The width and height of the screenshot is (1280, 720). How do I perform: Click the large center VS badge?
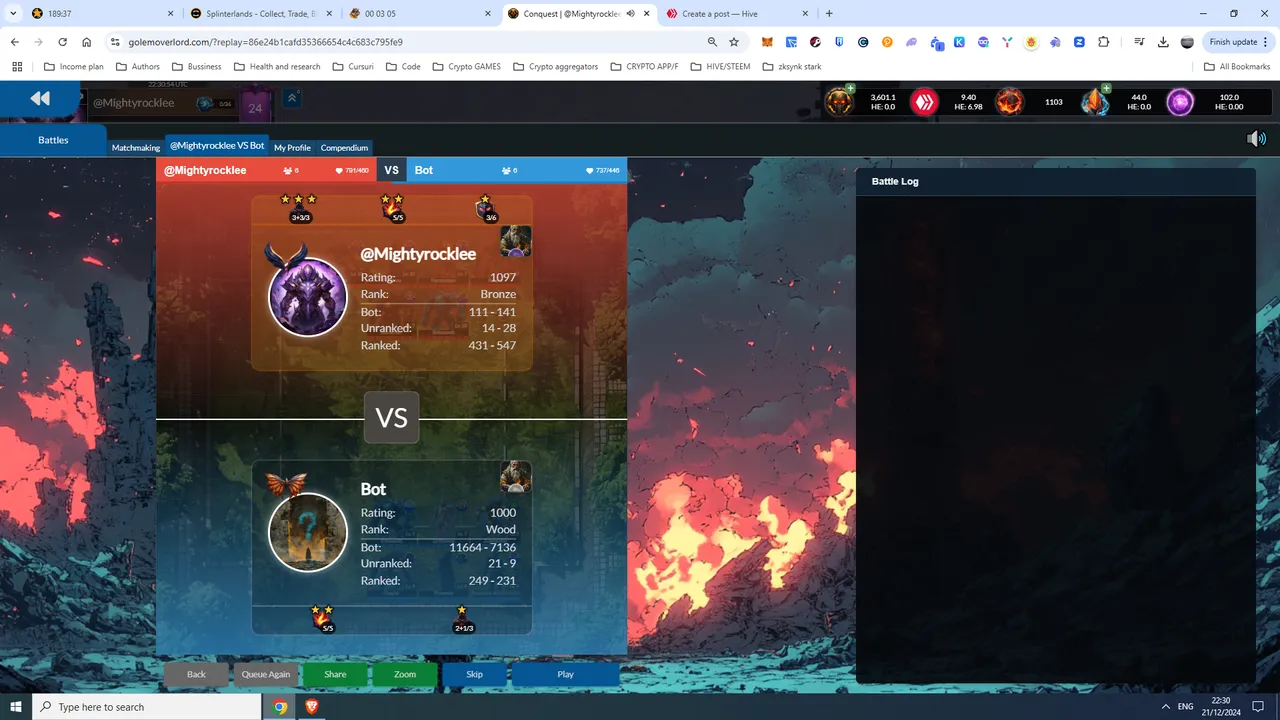point(391,417)
